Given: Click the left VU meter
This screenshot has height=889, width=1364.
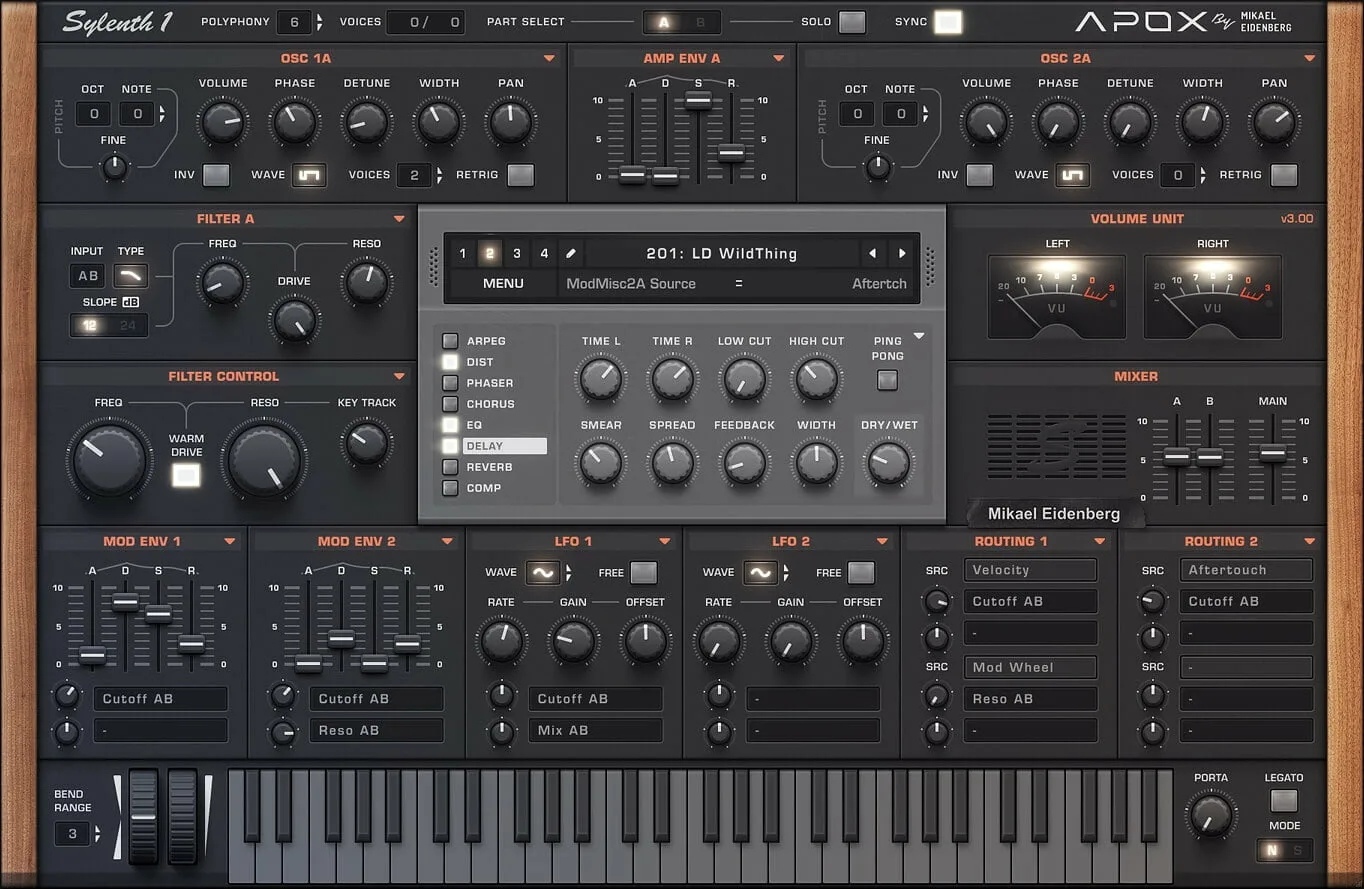Looking at the screenshot, I should 1056,296.
